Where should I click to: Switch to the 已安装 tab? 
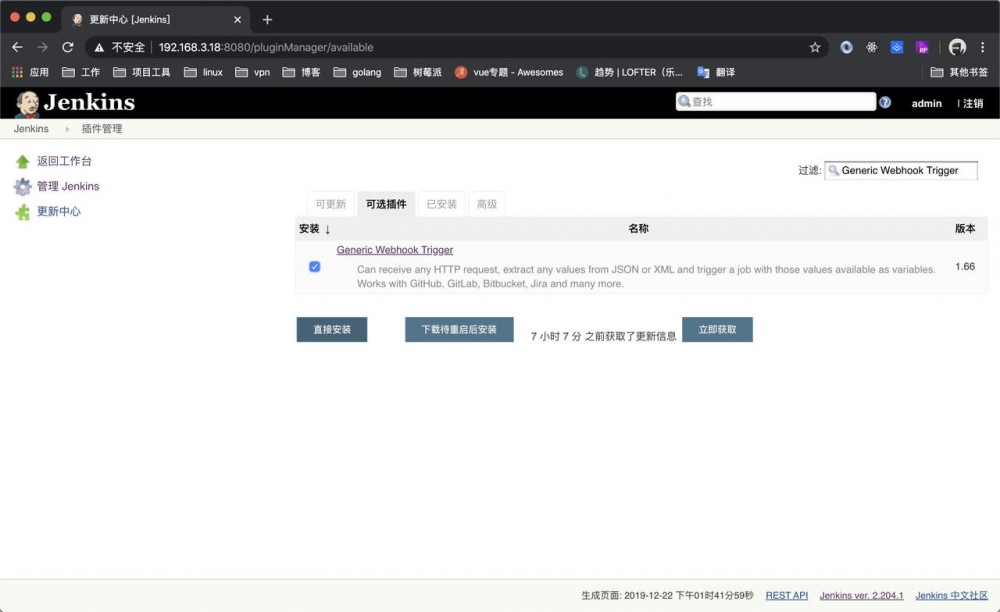tap(442, 203)
